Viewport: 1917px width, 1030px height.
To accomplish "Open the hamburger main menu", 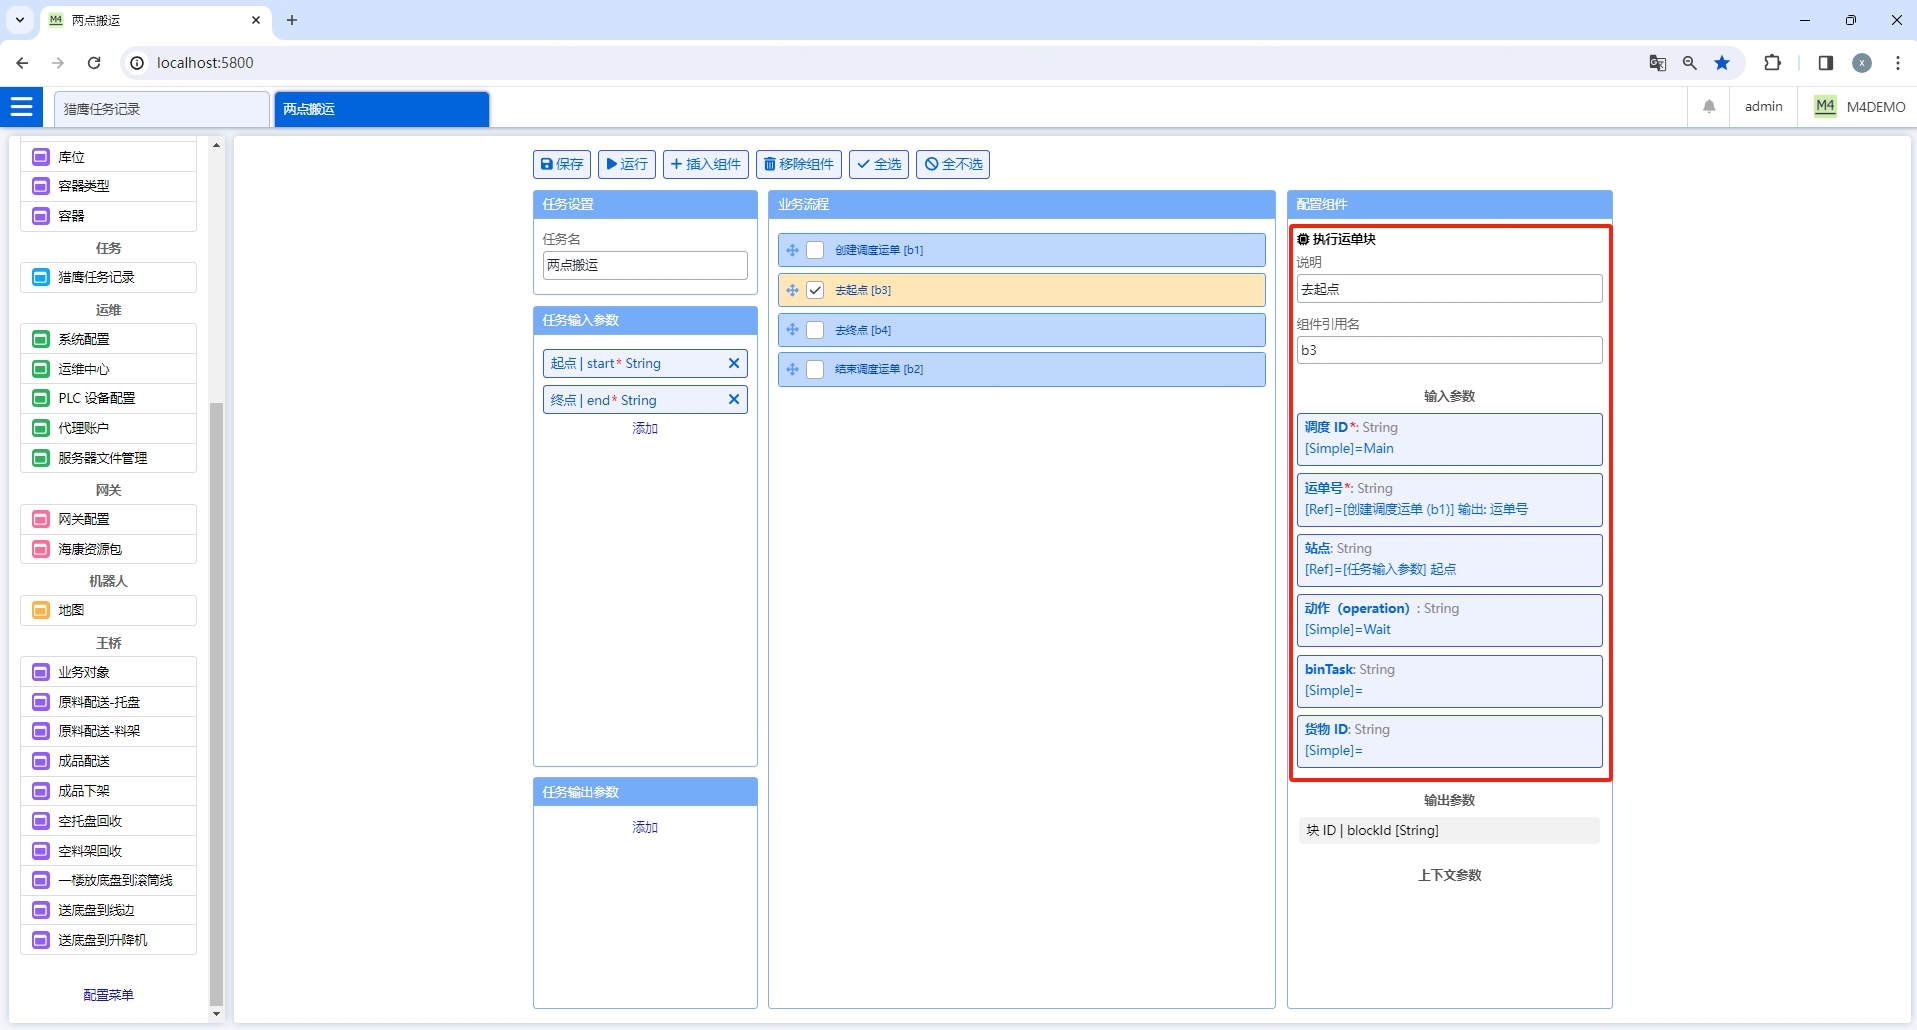I will point(22,107).
